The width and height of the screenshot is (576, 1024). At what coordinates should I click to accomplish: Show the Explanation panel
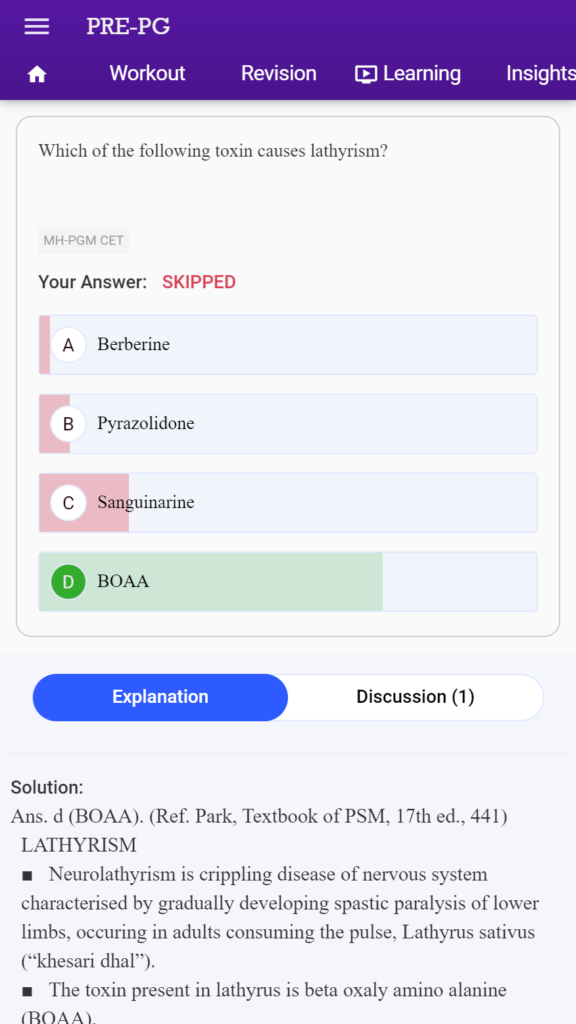pos(160,697)
